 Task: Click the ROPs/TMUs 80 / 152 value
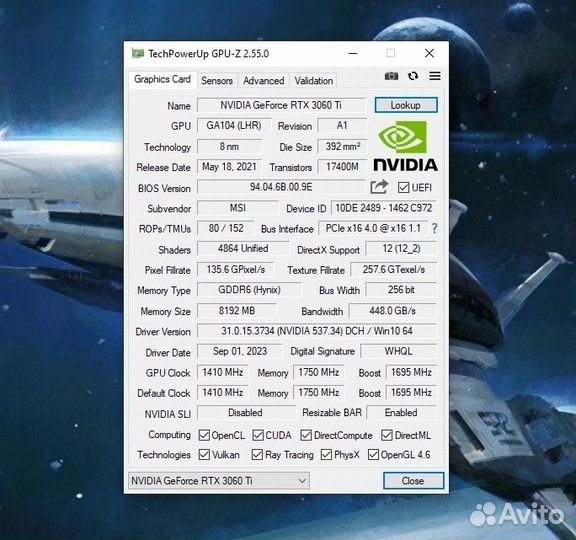pos(226,228)
